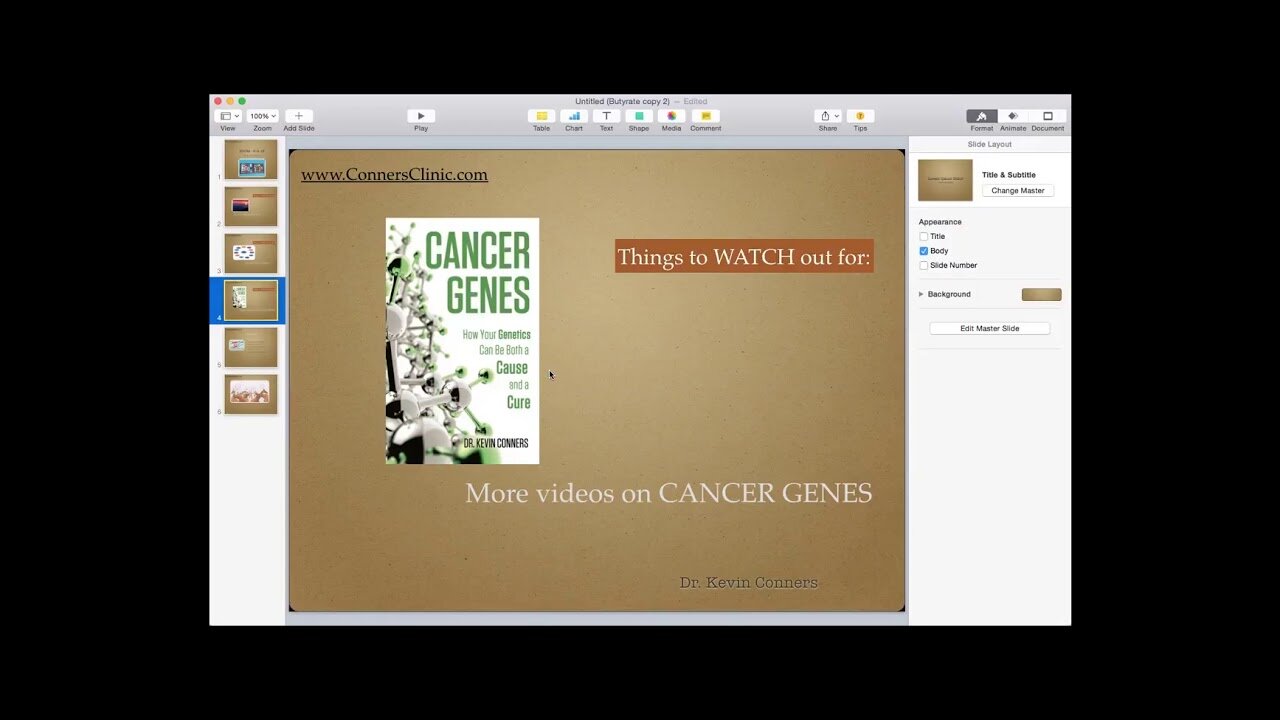Insert a Table from the toolbar
This screenshot has height=720, width=1280.
coord(541,116)
